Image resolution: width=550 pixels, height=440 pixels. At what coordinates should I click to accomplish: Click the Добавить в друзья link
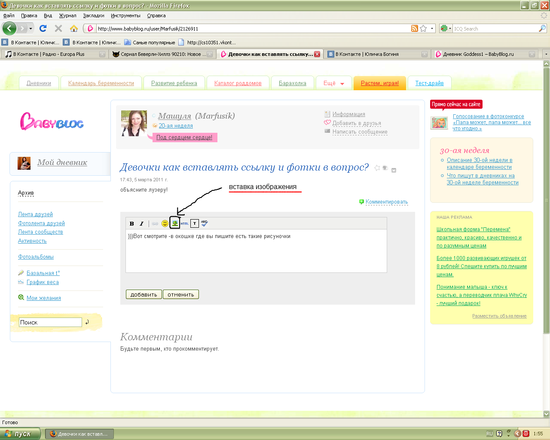click(356, 123)
